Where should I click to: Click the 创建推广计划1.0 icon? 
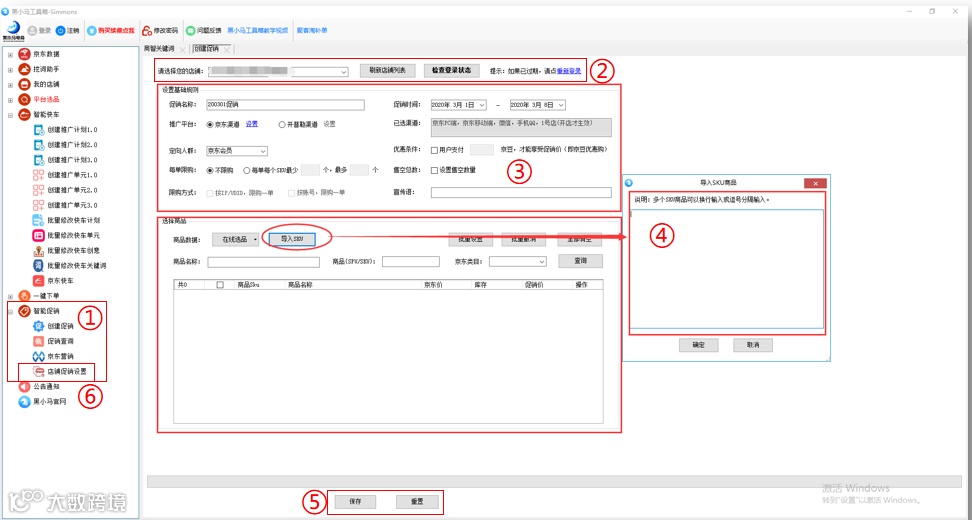click(38, 130)
